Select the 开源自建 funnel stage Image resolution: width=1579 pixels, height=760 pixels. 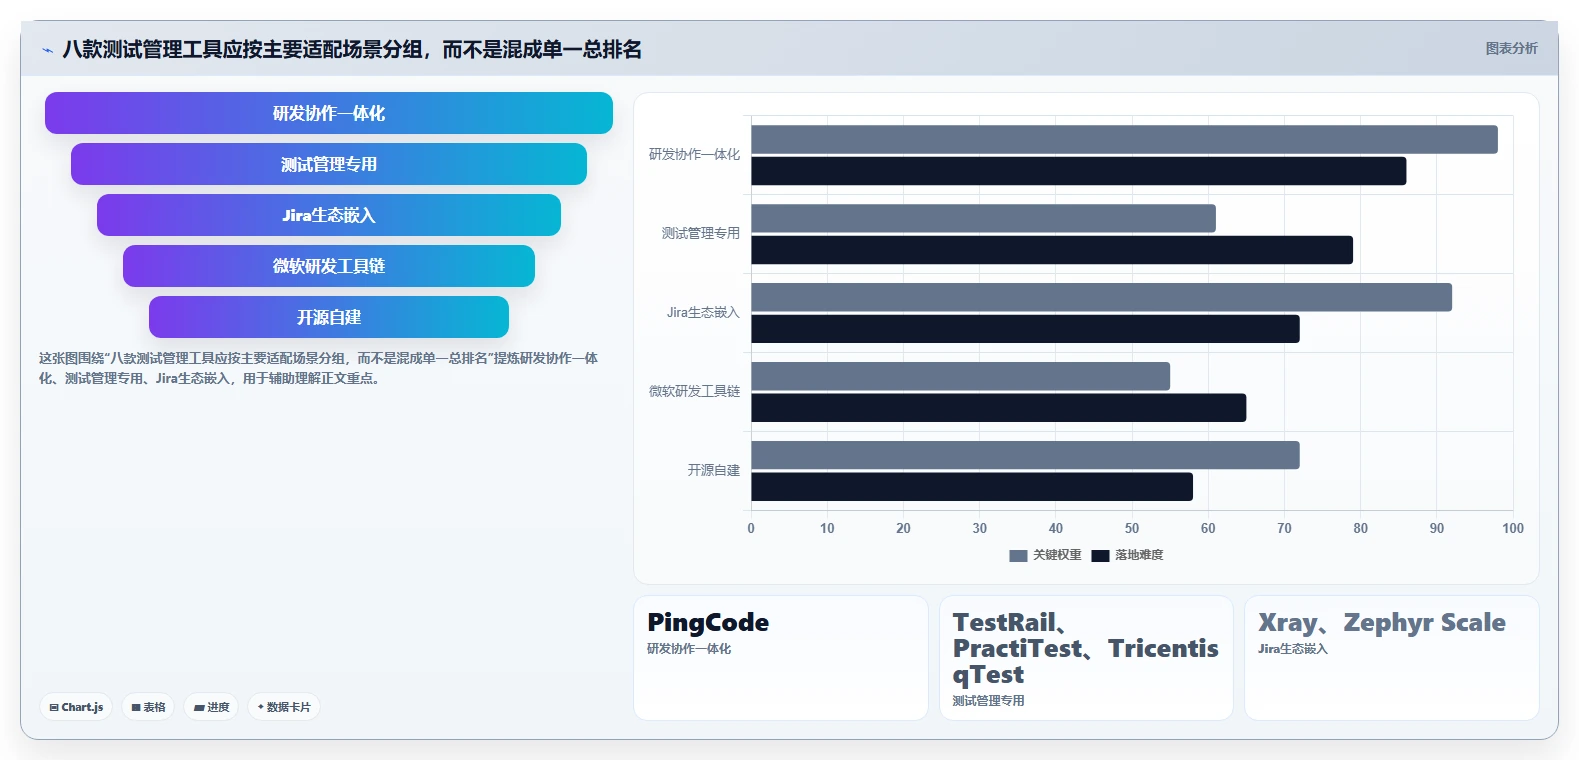click(x=329, y=317)
